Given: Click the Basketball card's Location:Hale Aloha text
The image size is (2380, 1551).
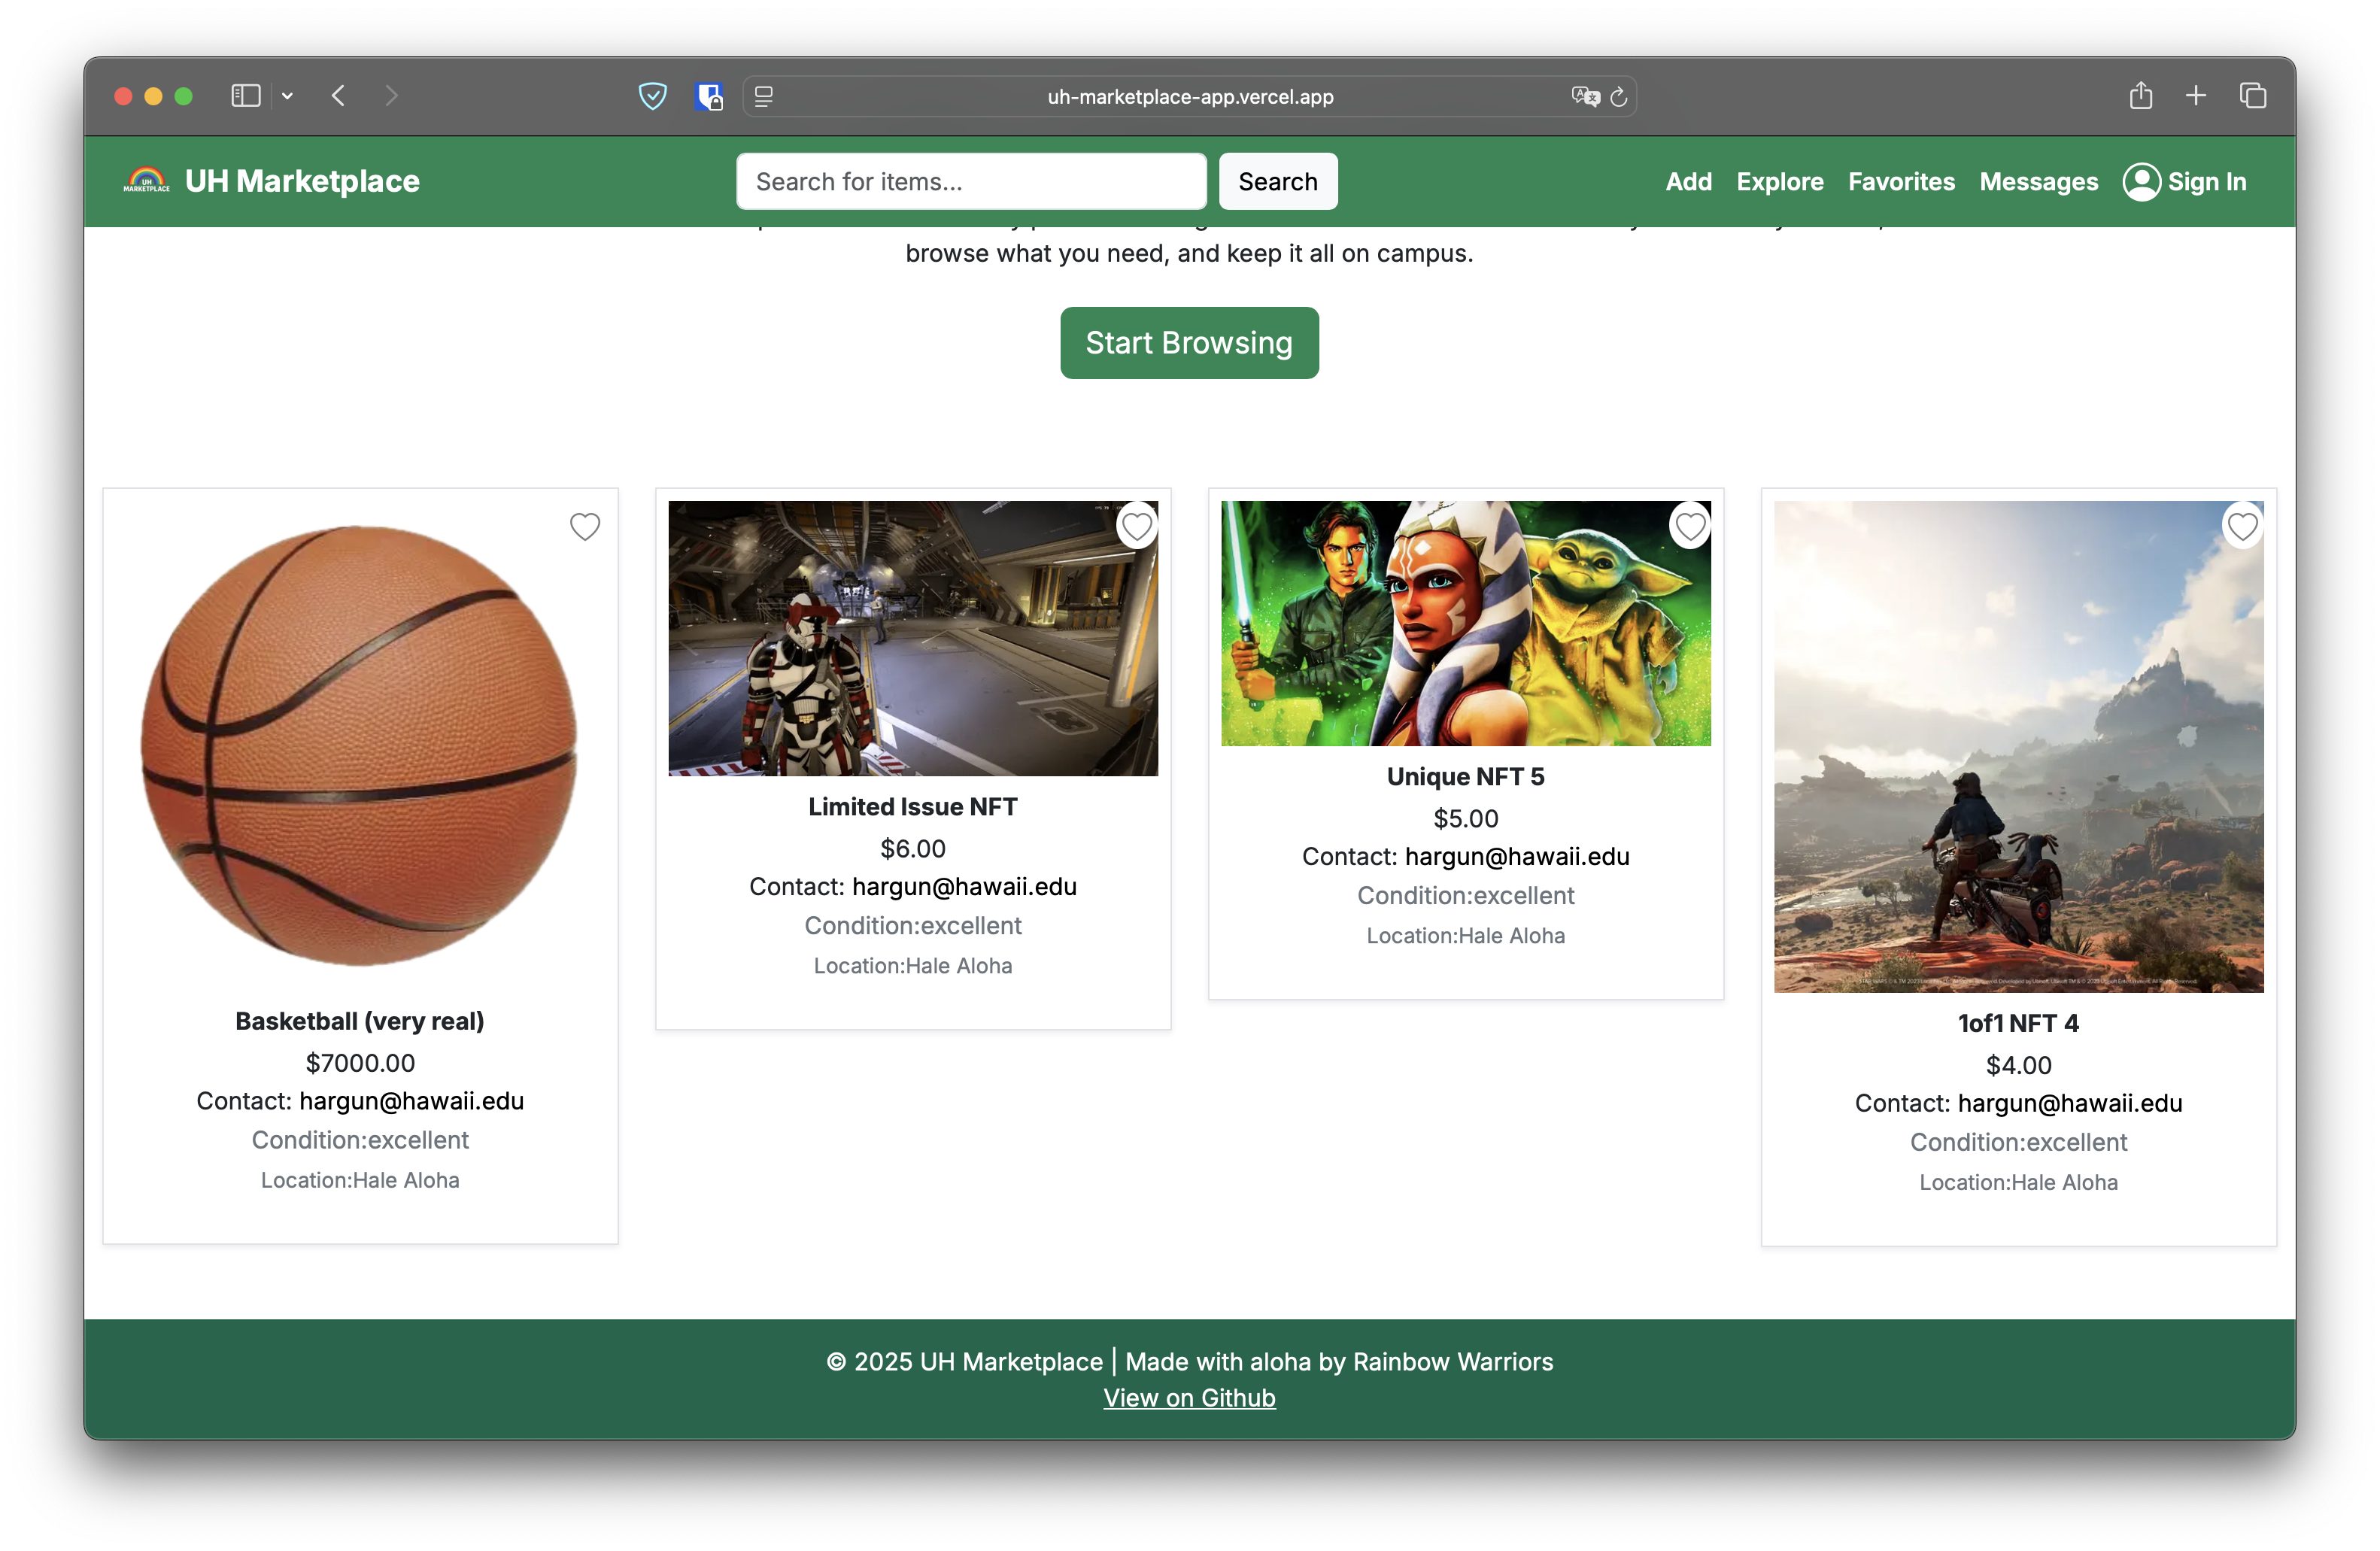Looking at the screenshot, I should click(x=360, y=1180).
